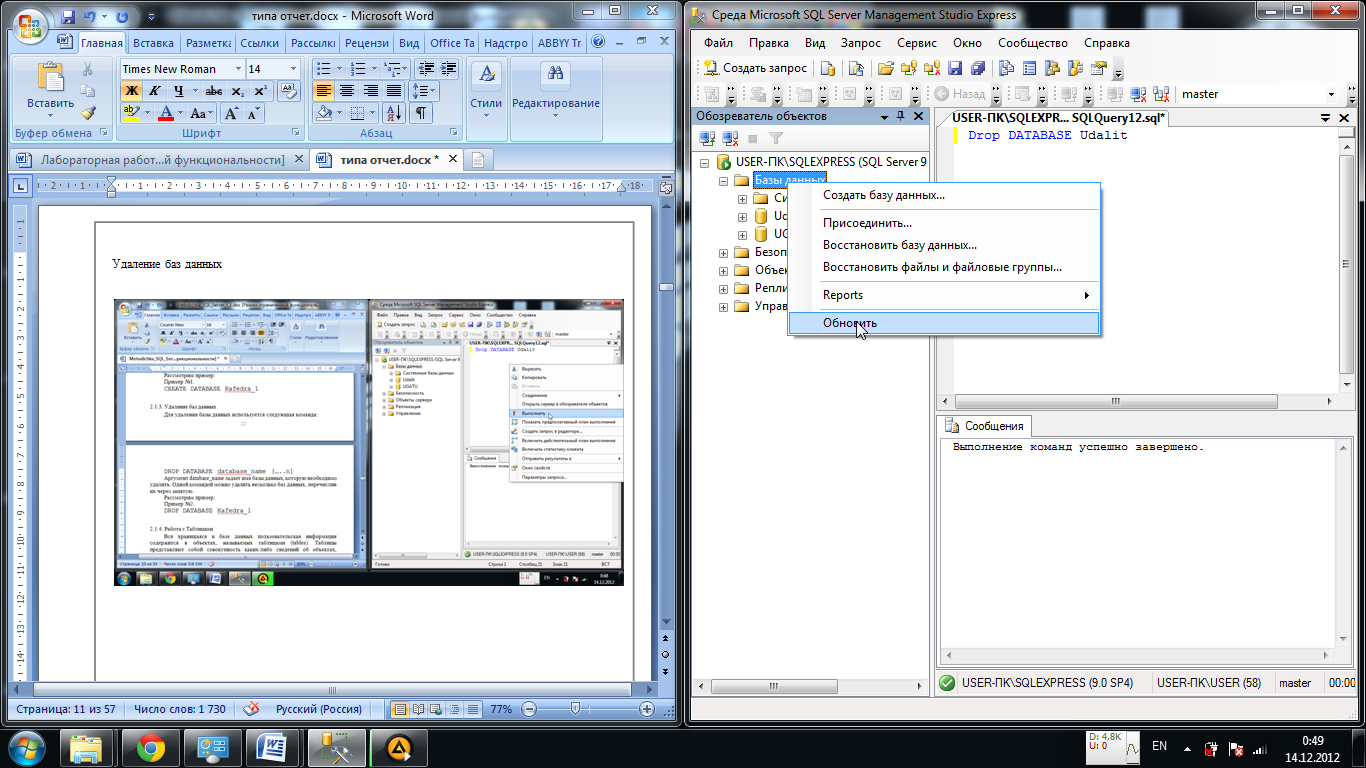Click the numbered list icon
Image resolution: width=1366 pixels, height=768 pixels.
click(356, 69)
